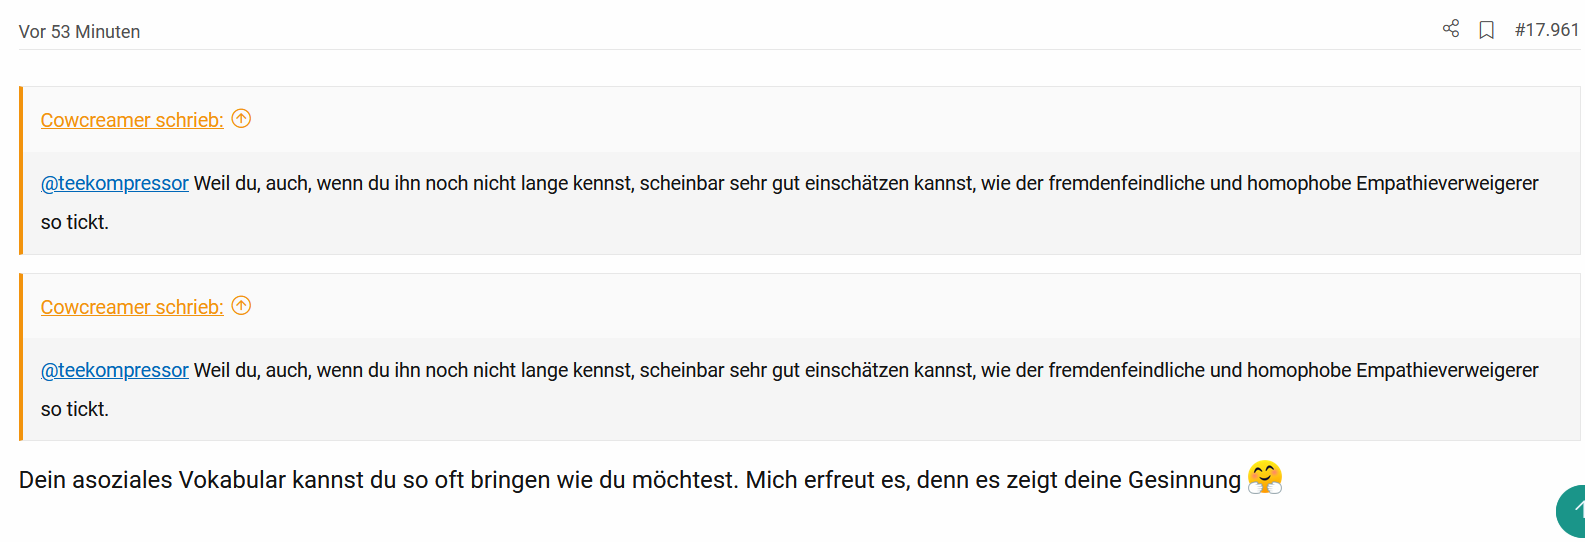Jump to original via first quote's up-arrow icon
The image size is (1585, 542).
point(241,119)
